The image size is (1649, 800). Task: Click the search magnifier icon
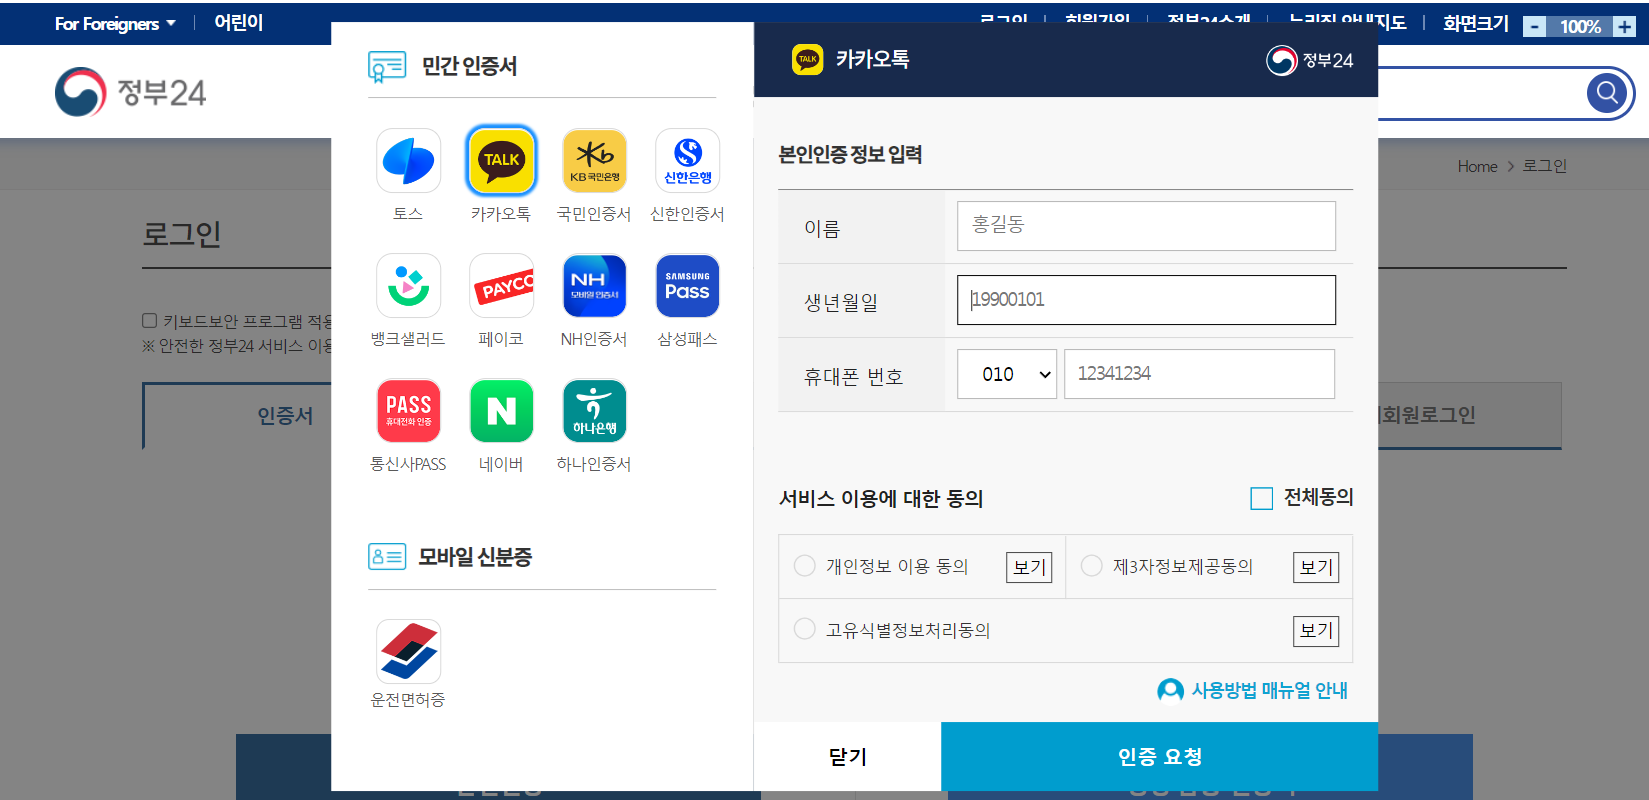(1607, 93)
